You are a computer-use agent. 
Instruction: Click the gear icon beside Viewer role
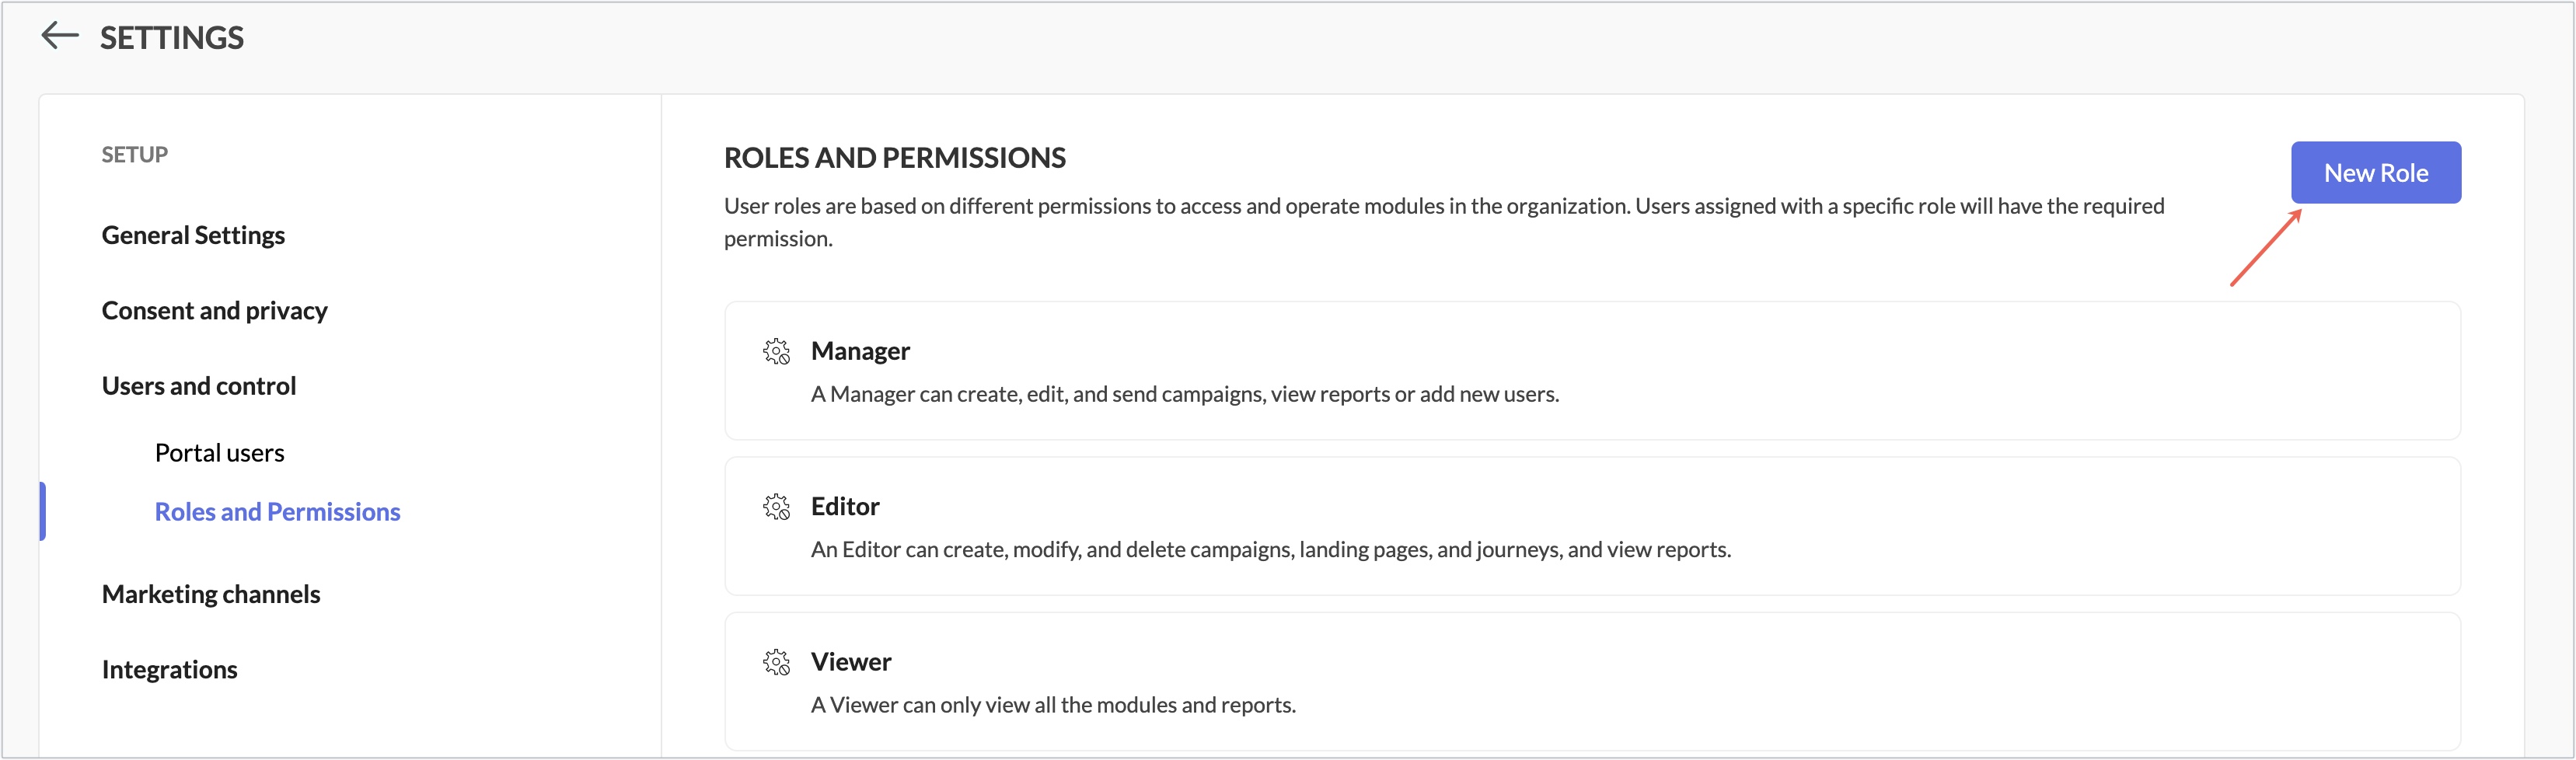(x=776, y=662)
